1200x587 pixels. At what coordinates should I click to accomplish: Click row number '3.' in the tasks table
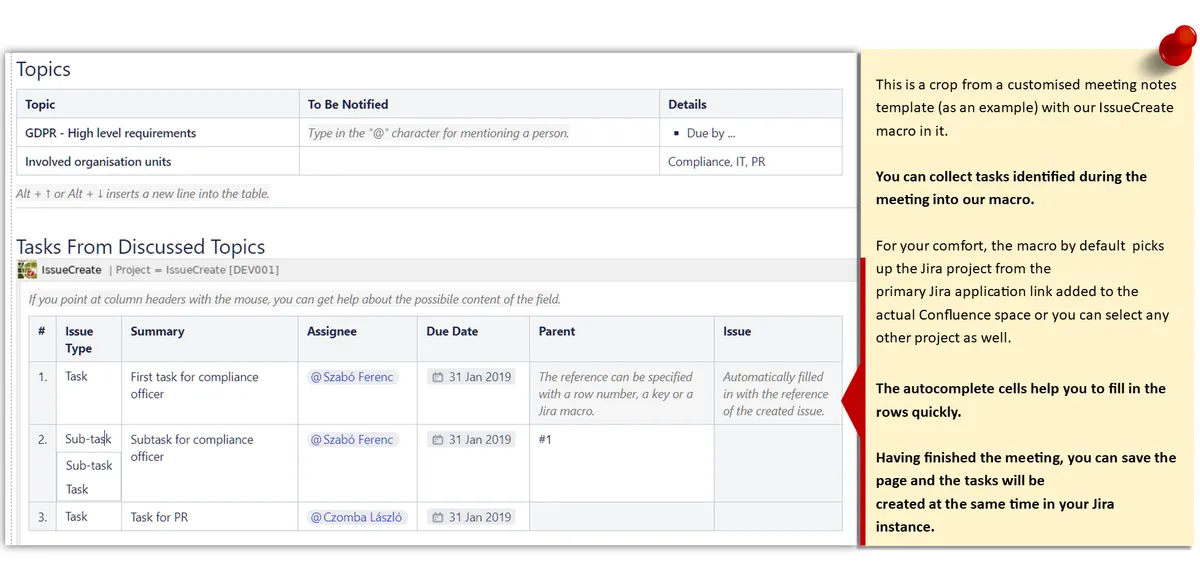point(42,517)
